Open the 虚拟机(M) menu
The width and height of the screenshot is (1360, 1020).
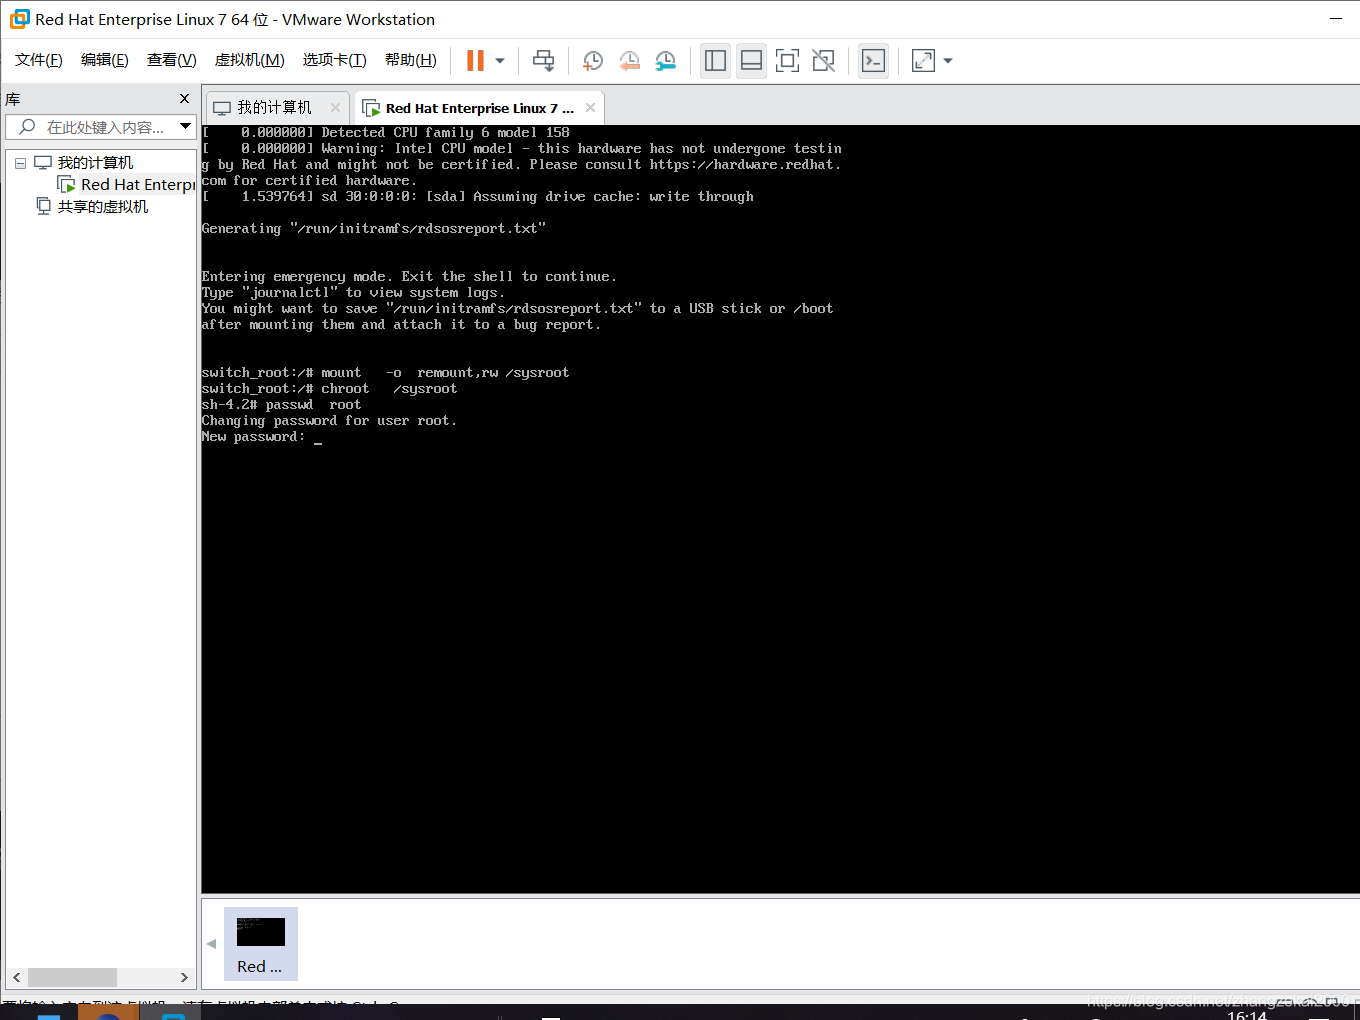(x=250, y=60)
